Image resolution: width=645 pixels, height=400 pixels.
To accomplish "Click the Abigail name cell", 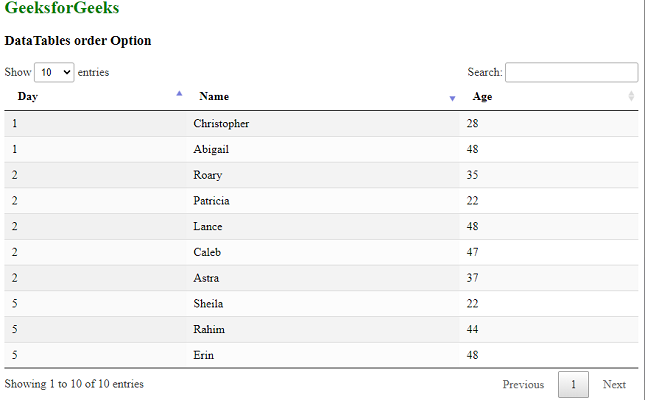I will [211, 149].
